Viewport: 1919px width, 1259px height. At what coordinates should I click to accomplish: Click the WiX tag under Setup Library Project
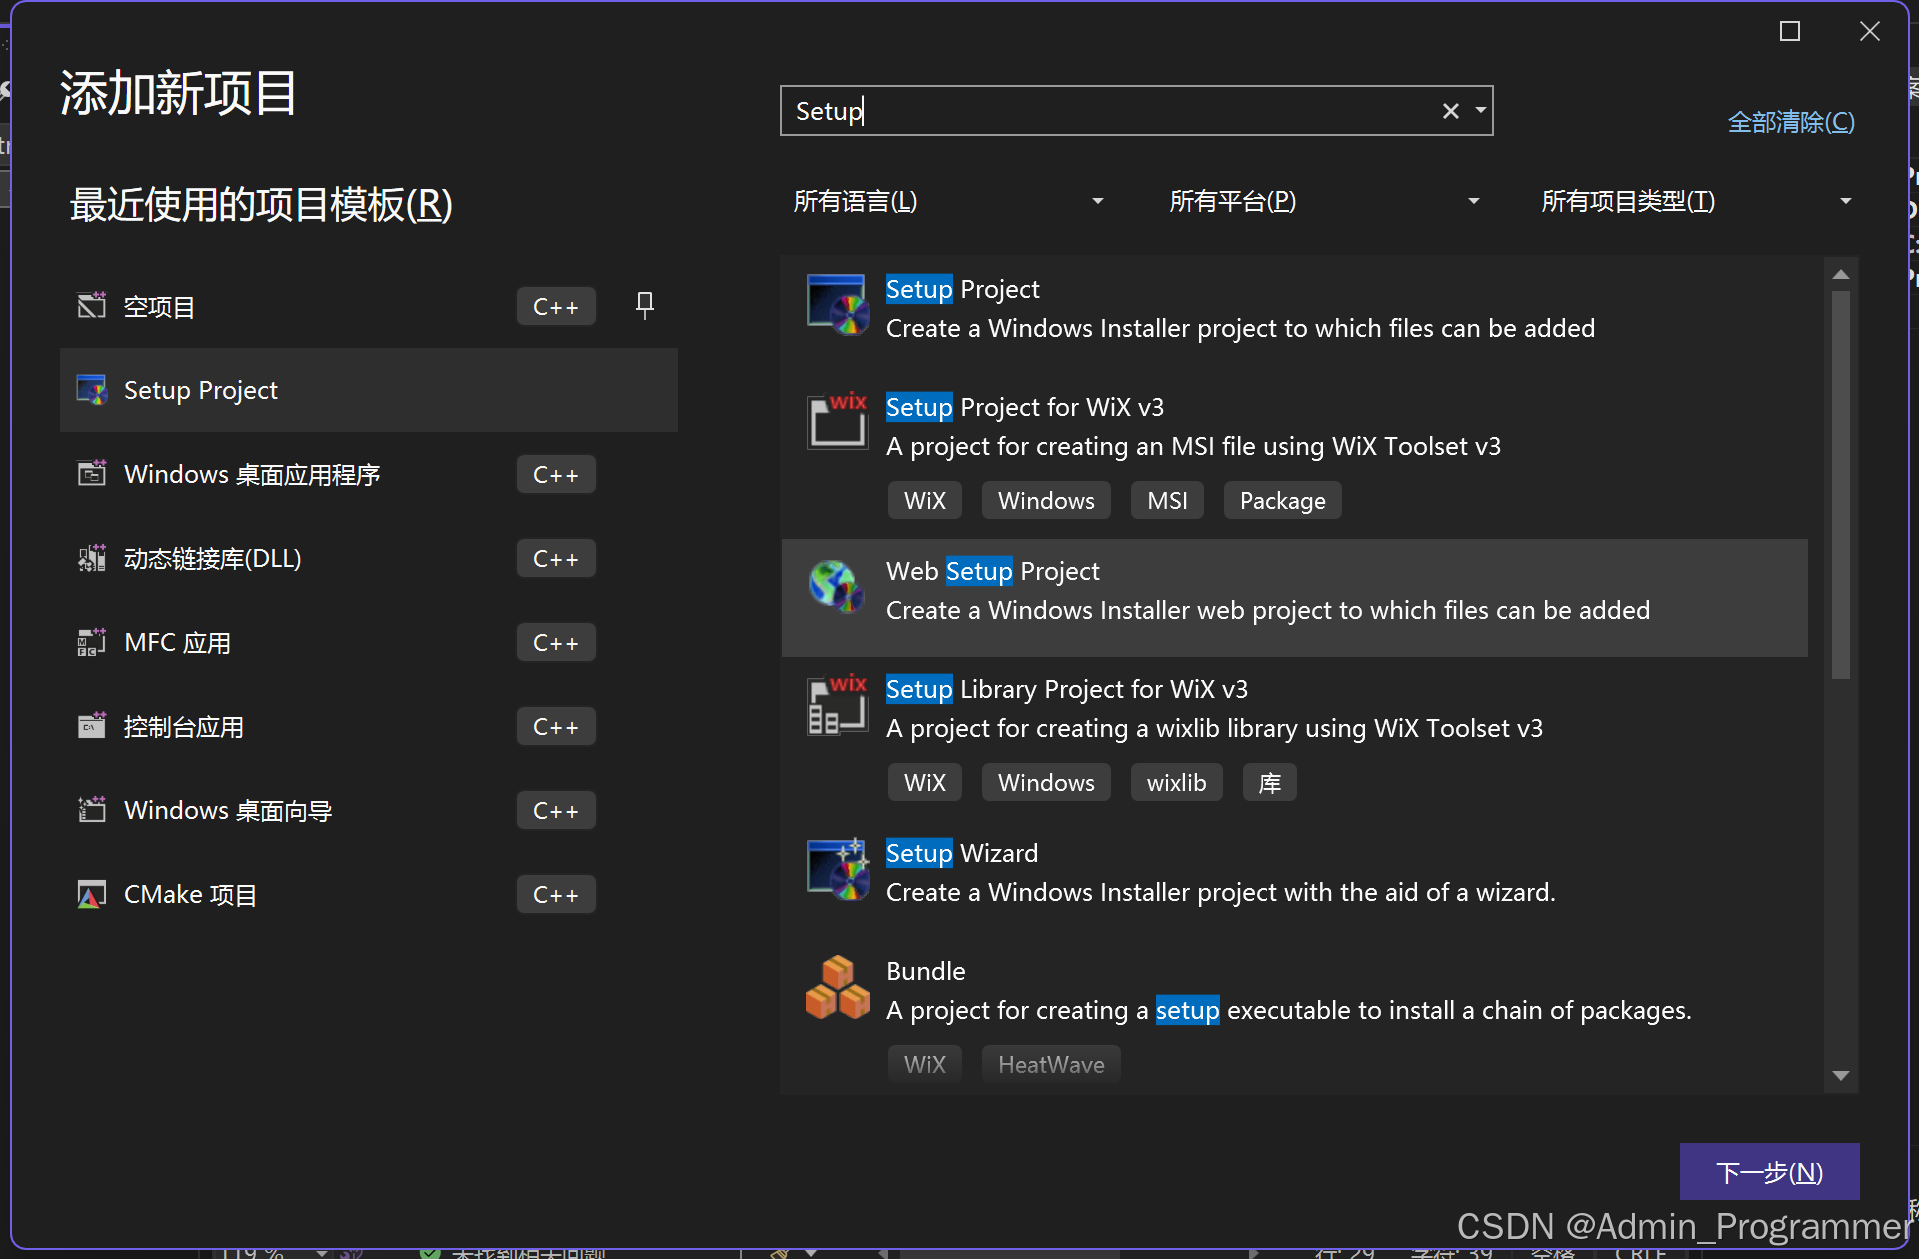(924, 782)
